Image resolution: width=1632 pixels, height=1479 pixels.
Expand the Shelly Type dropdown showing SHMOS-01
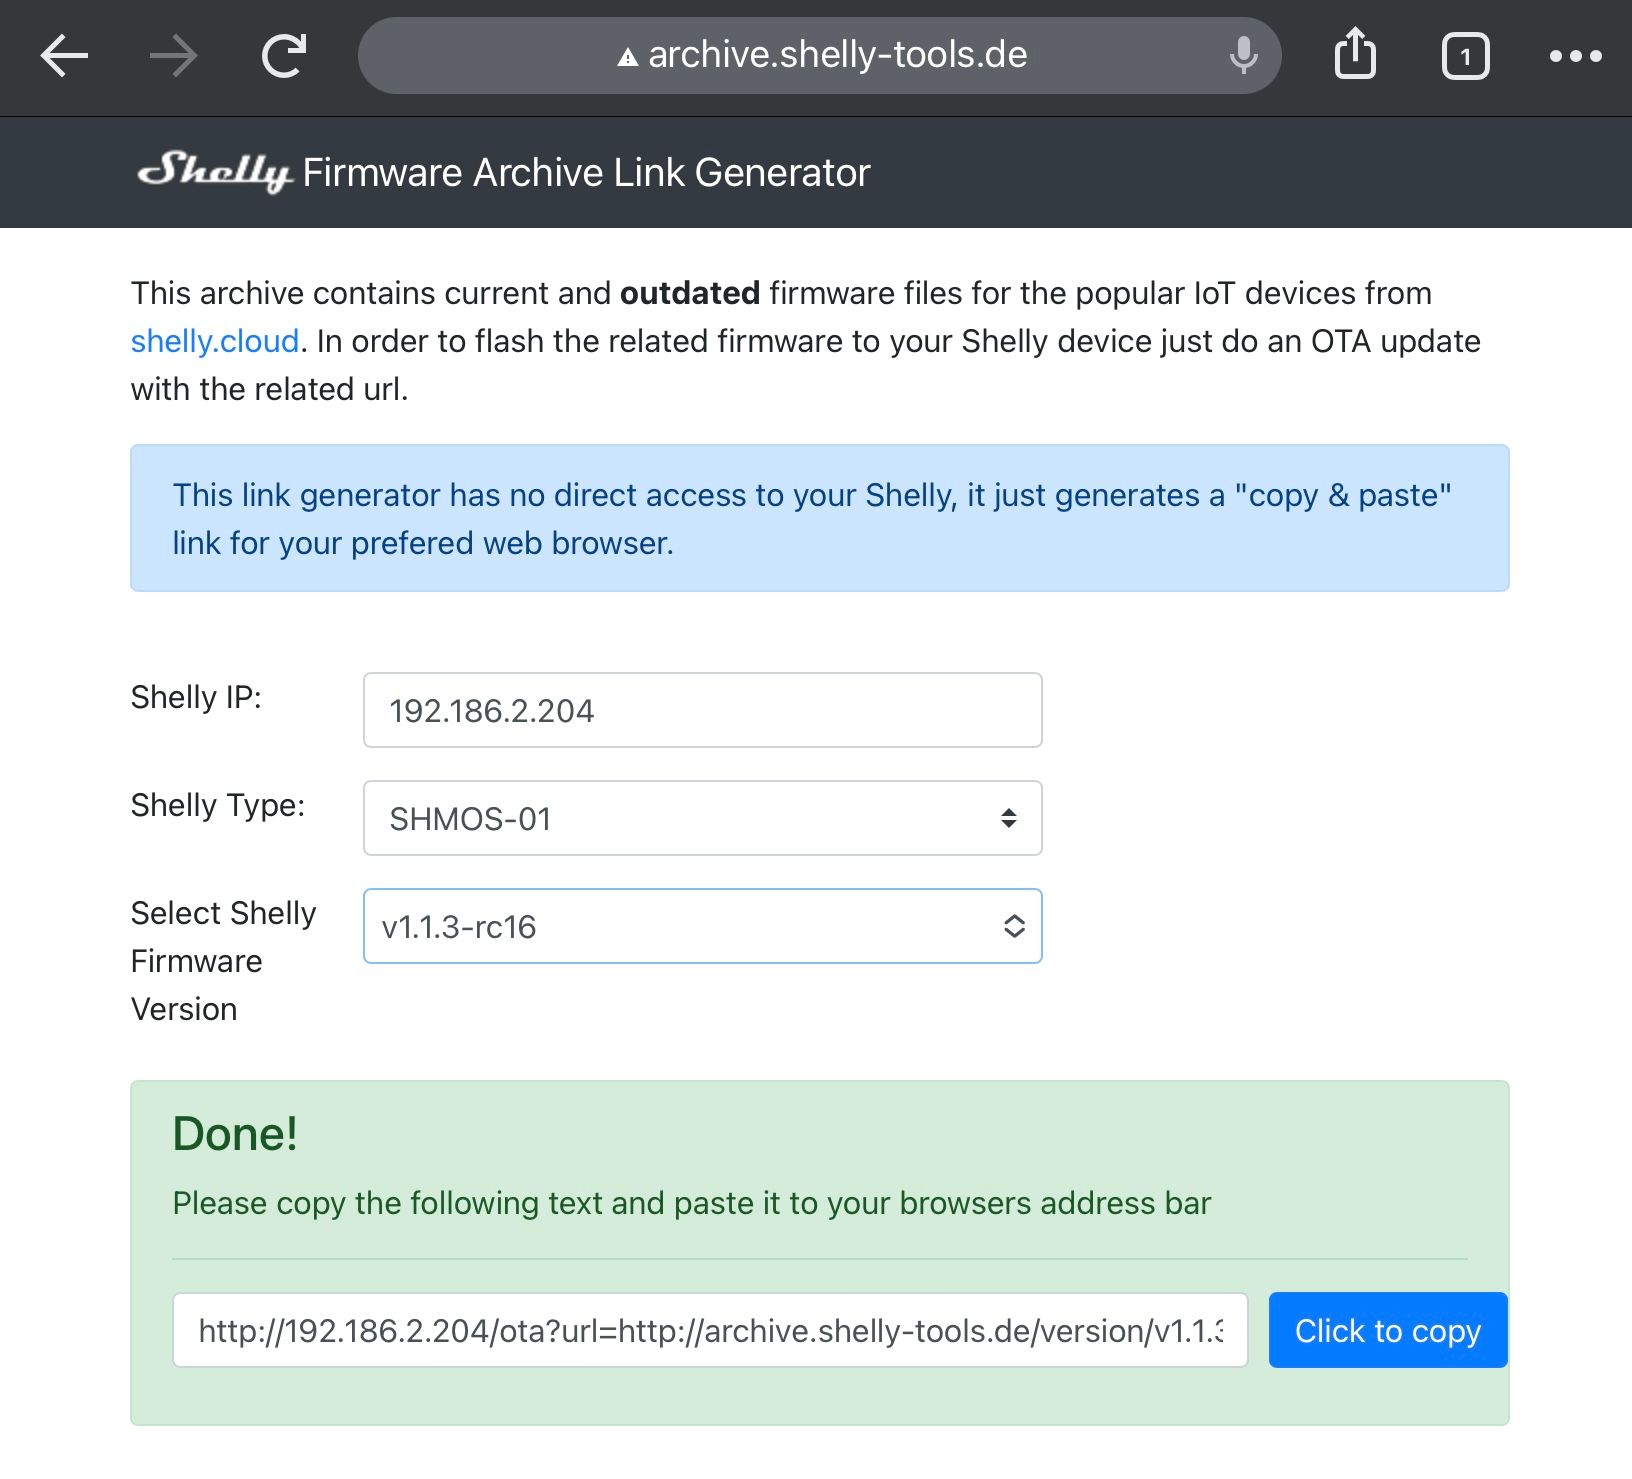point(702,818)
